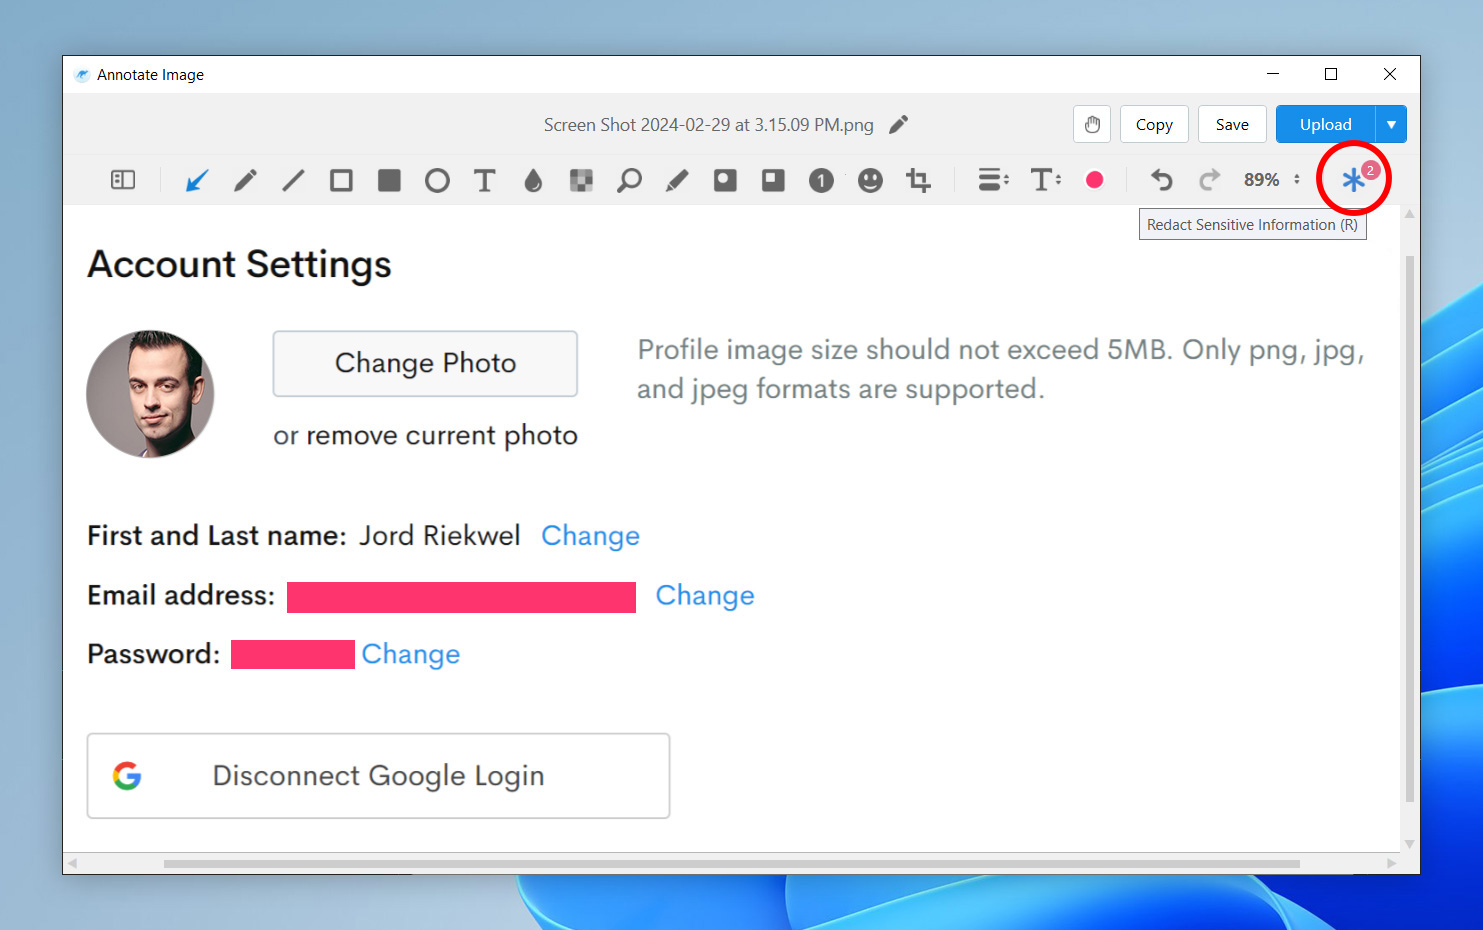Viewport: 1483px width, 930px height.
Task: Select the Pencil drawing tool
Action: tap(245, 180)
